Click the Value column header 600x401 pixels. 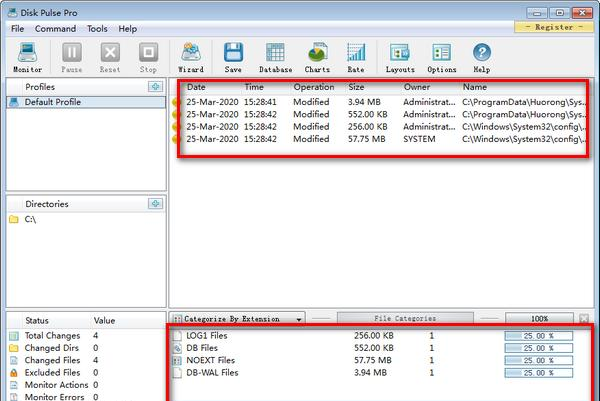click(104, 321)
